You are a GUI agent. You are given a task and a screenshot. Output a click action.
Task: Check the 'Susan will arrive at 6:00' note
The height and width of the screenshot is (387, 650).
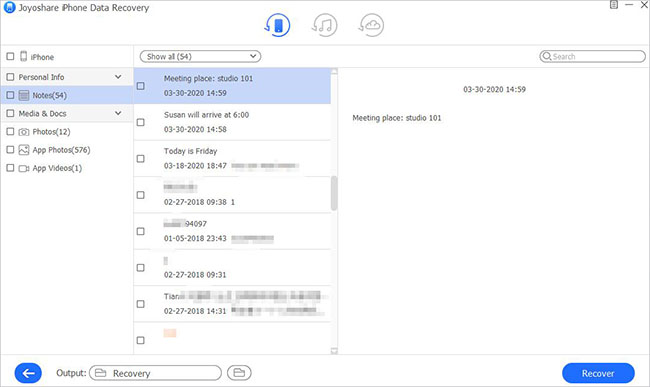141,122
